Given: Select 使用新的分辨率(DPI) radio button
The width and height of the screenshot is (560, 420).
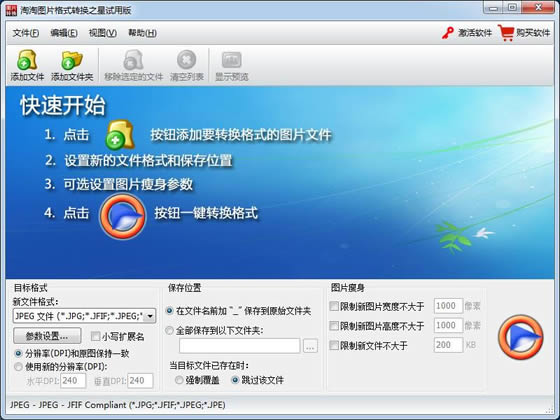Looking at the screenshot, I should [x=18, y=367].
